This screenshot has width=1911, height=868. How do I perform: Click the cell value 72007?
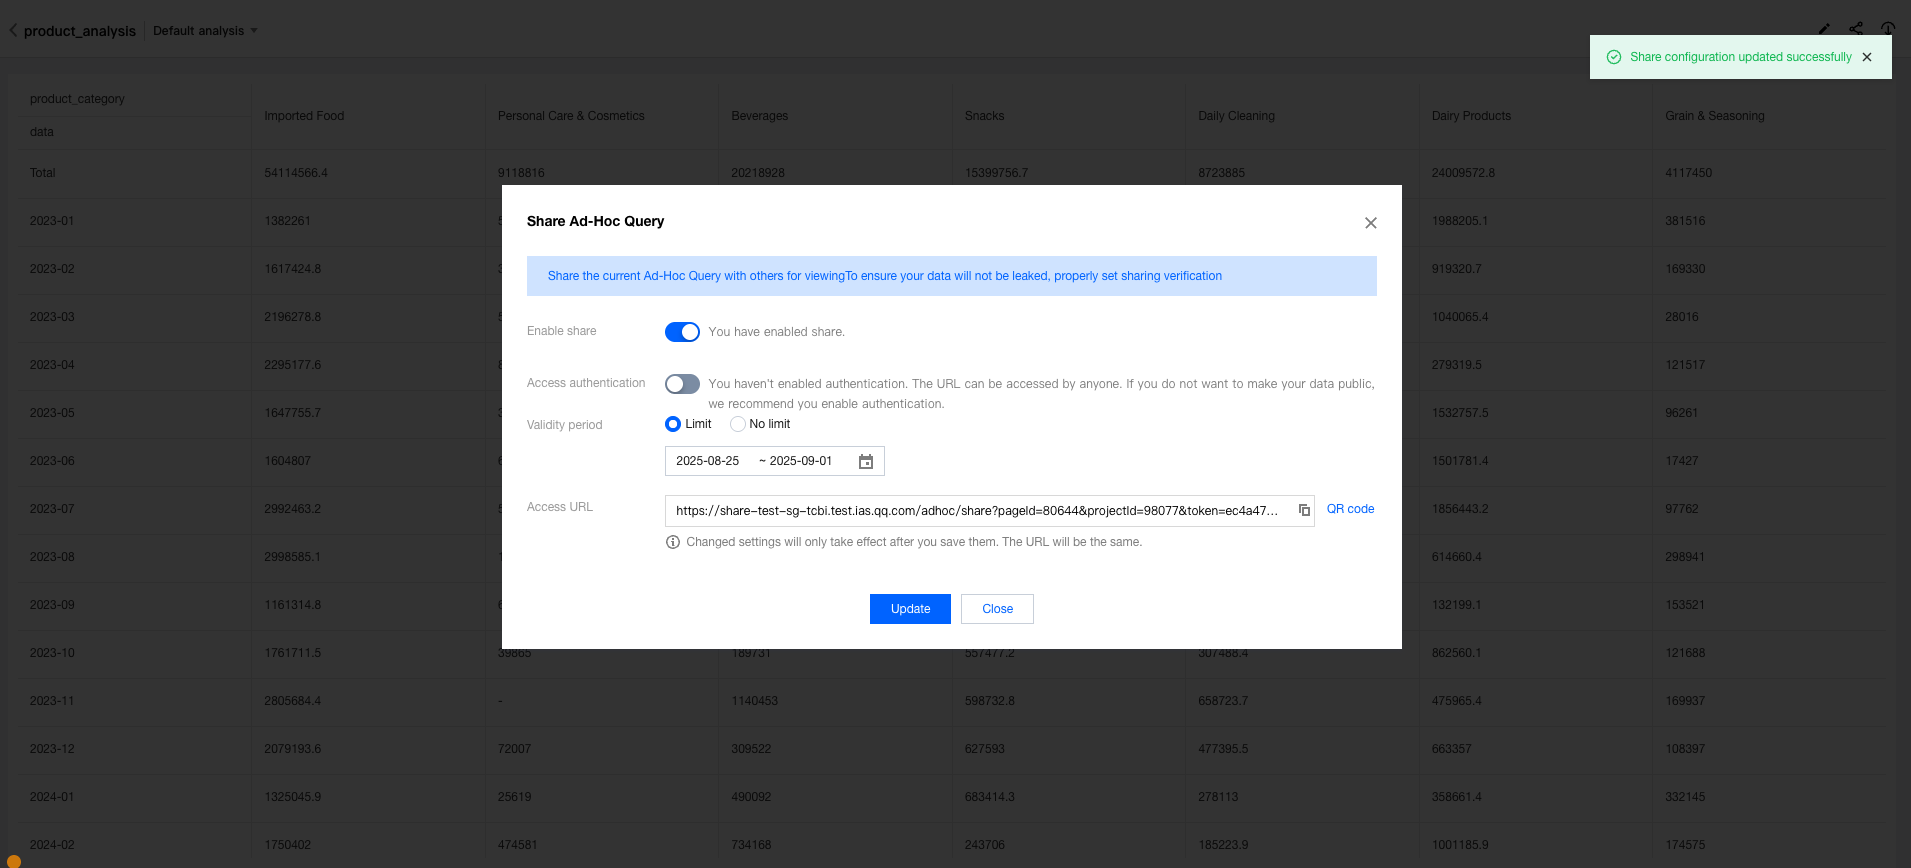pos(514,749)
